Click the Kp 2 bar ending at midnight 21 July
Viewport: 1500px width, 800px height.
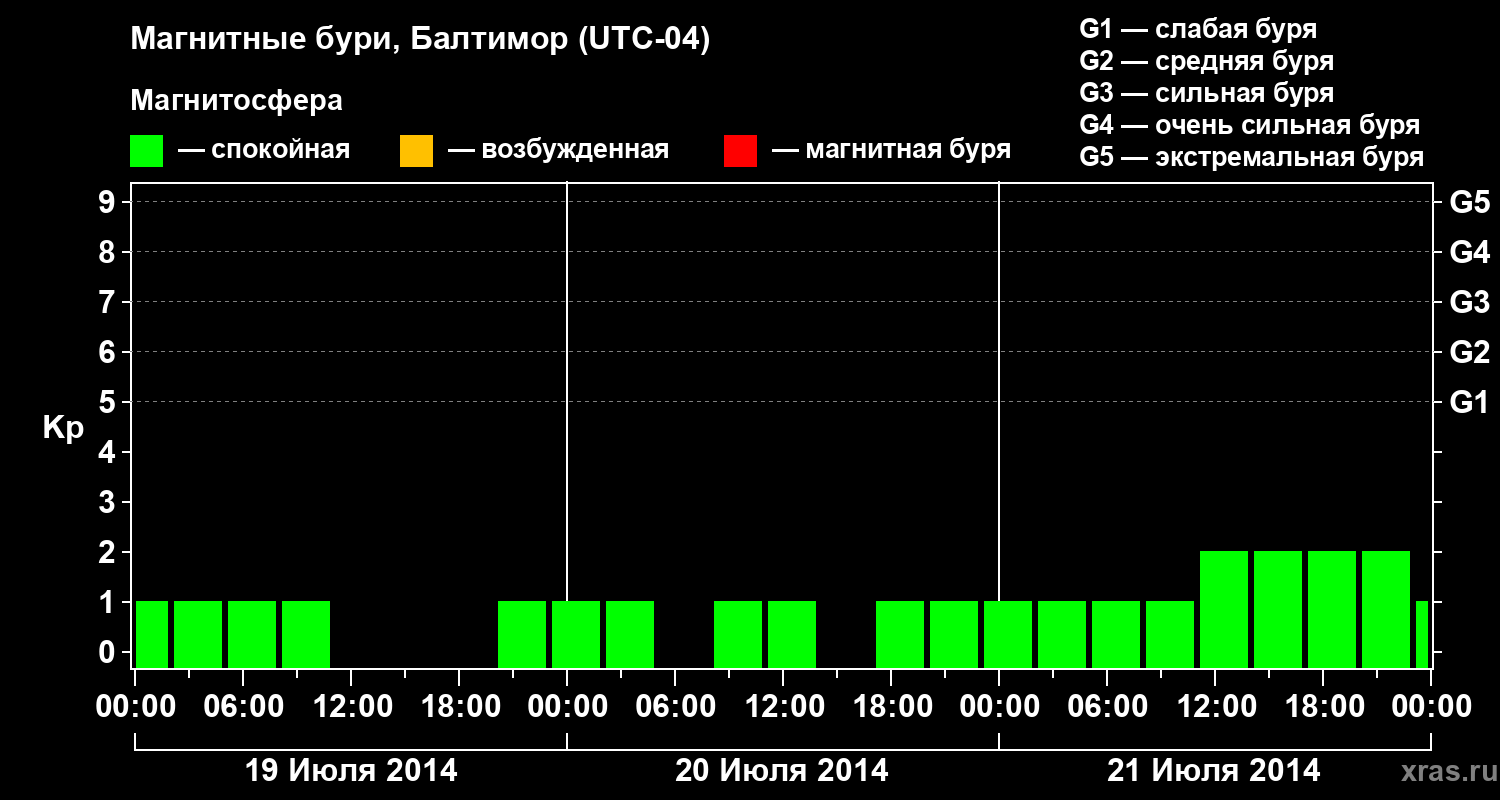click(x=1386, y=609)
